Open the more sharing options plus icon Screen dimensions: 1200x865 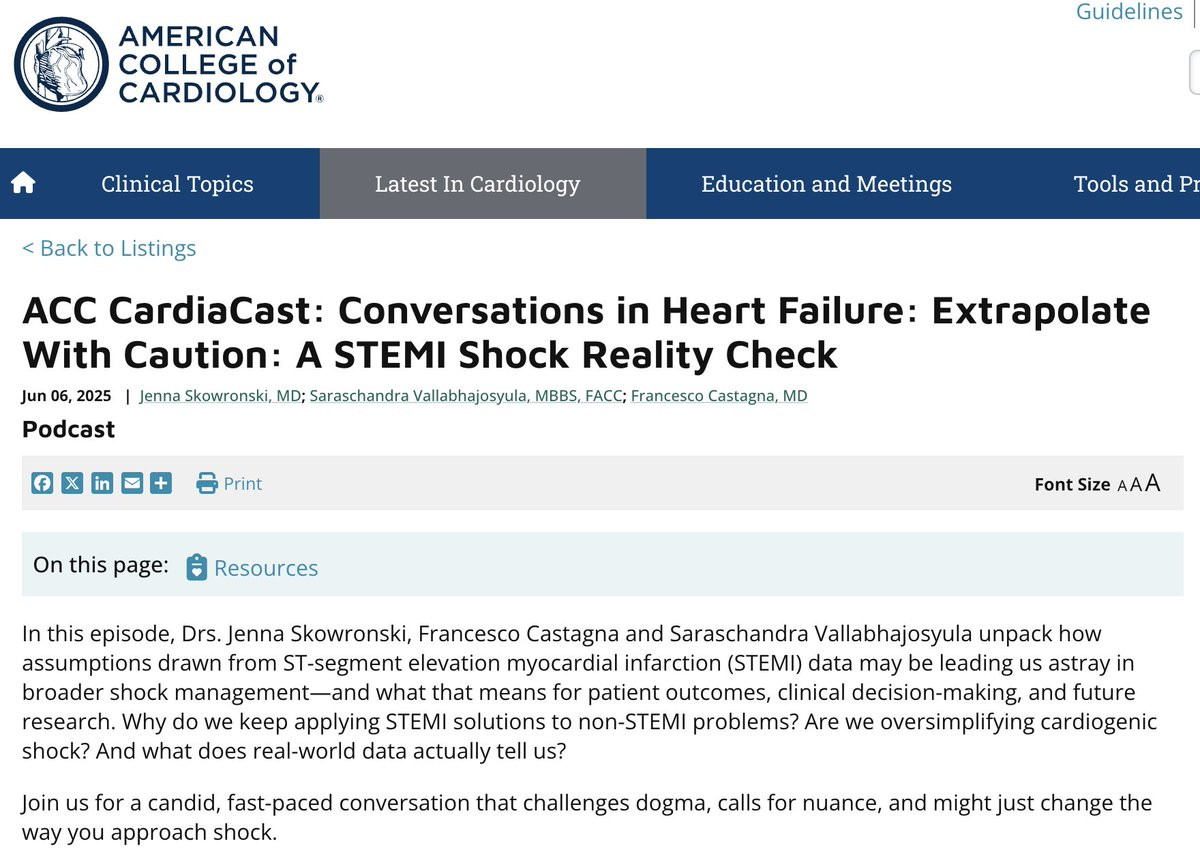coord(161,484)
